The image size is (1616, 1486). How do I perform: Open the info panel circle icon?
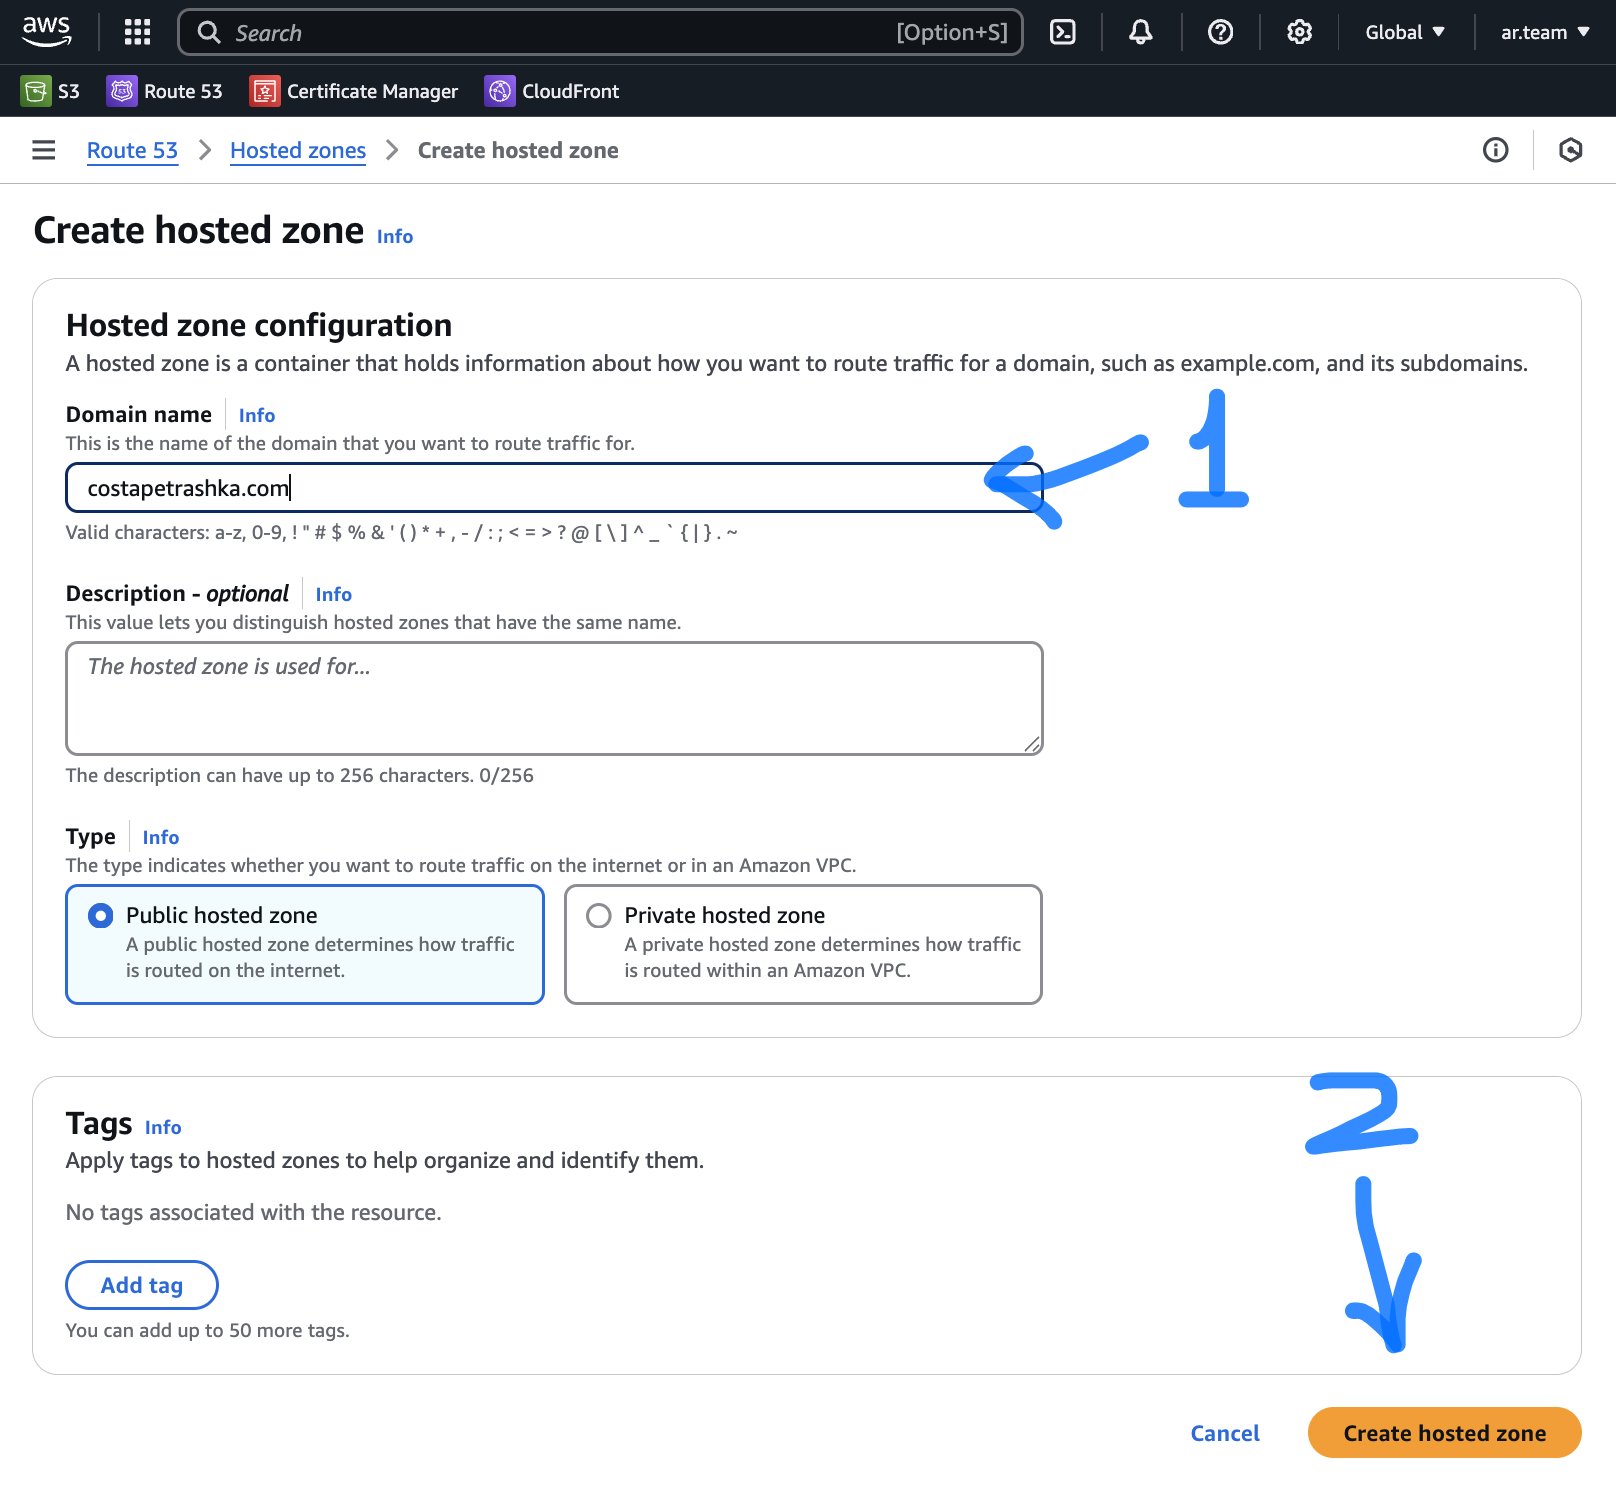click(x=1495, y=150)
